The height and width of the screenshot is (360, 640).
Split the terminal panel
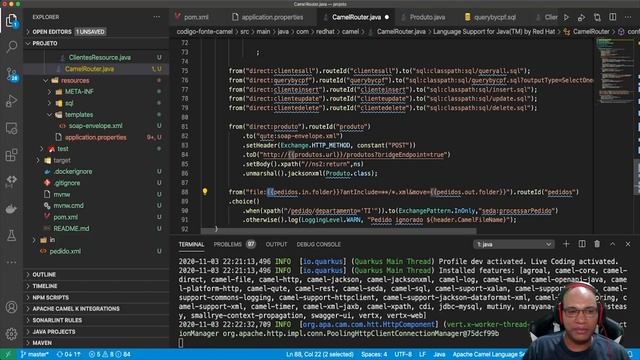click(582, 244)
